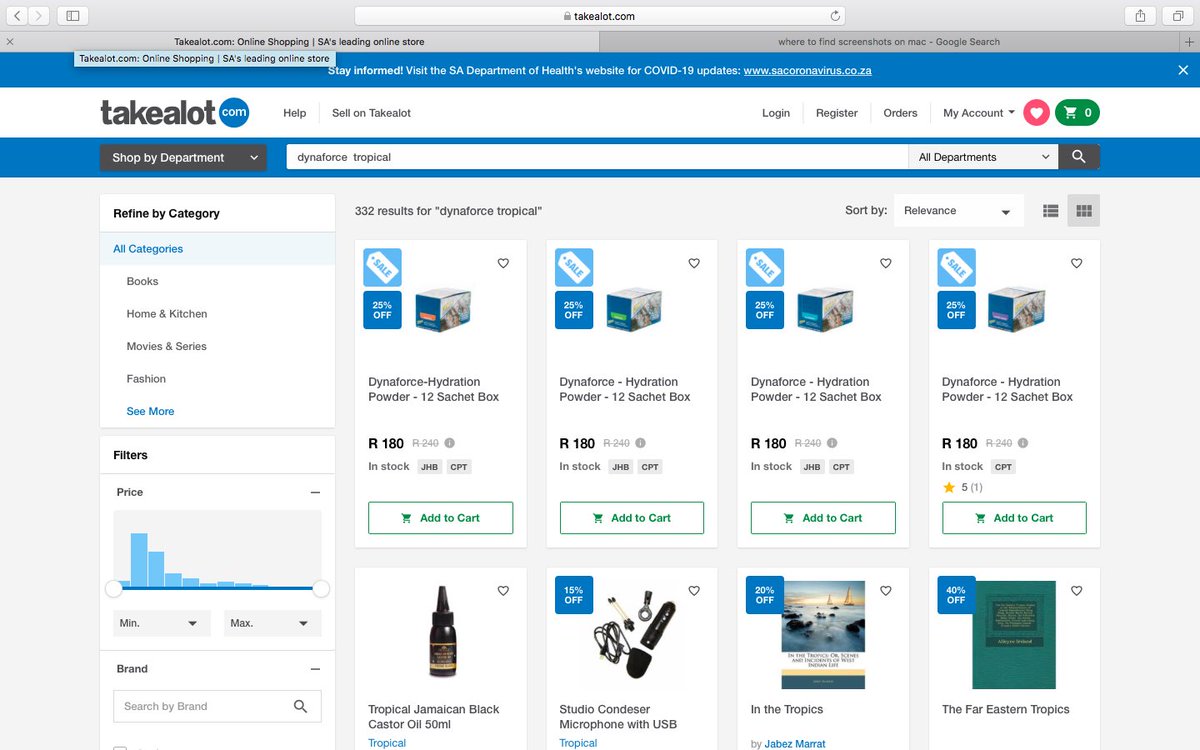
Task: Open Sell on Takealot link
Action: [x=372, y=113]
